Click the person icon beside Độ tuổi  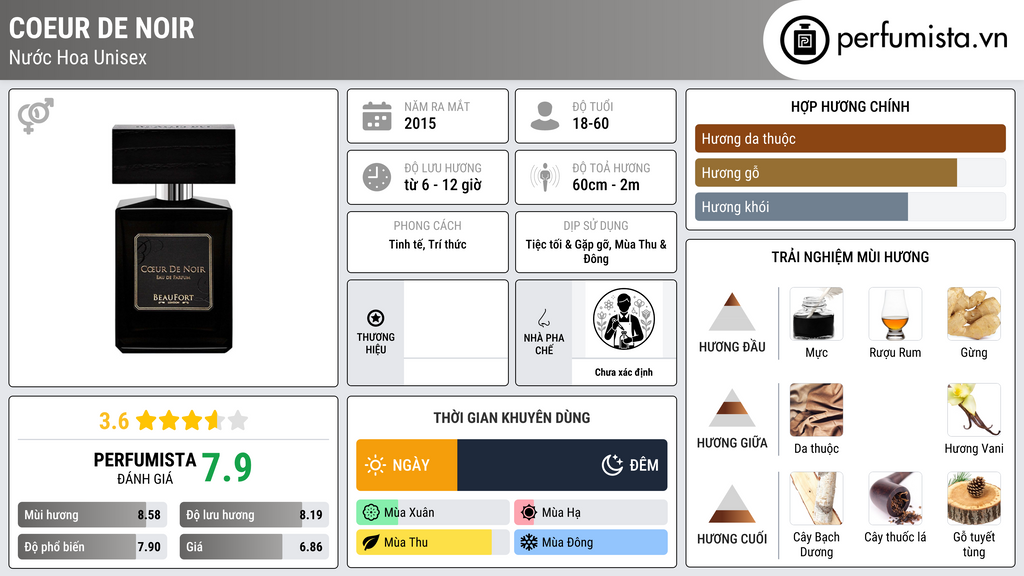[x=545, y=116]
